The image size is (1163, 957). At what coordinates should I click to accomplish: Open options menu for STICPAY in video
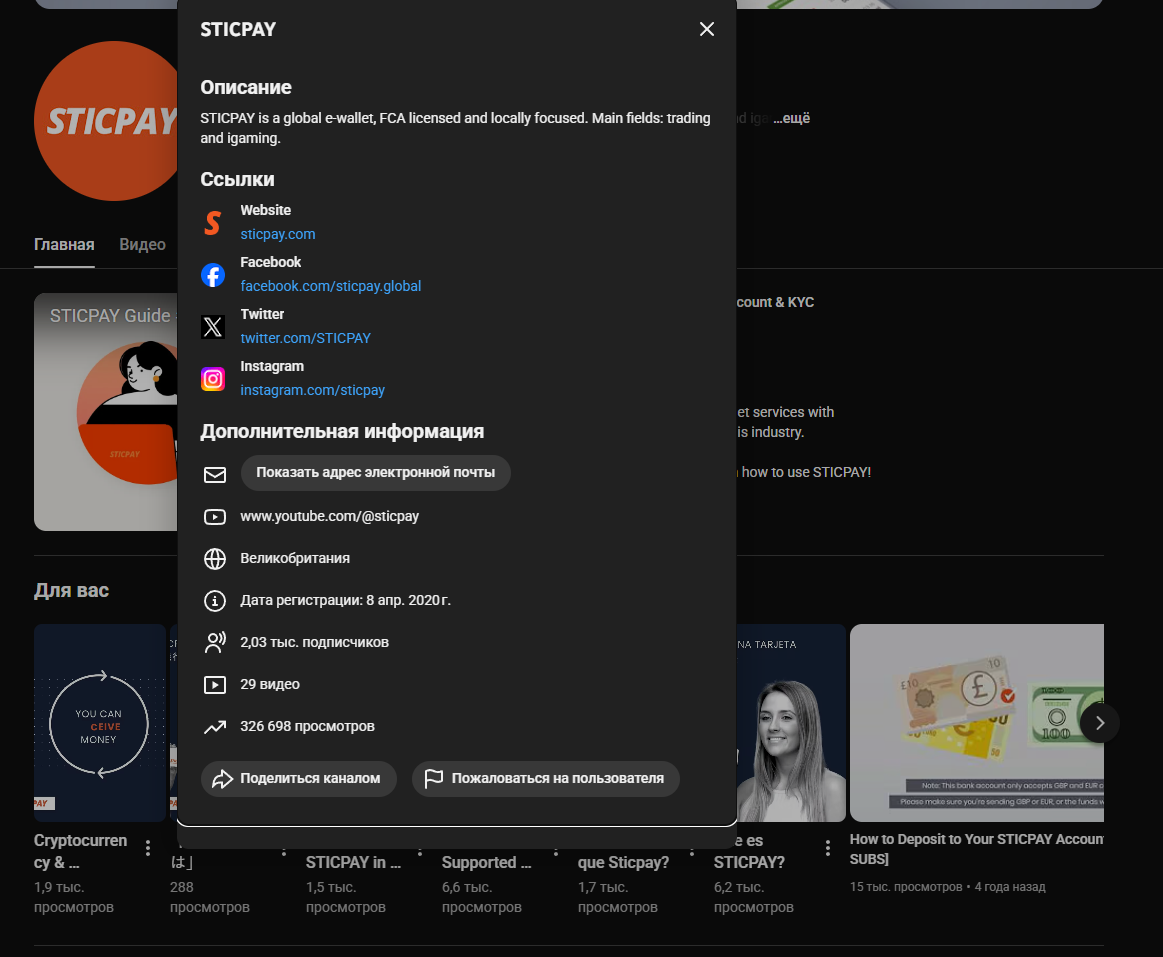[x=420, y=851]
